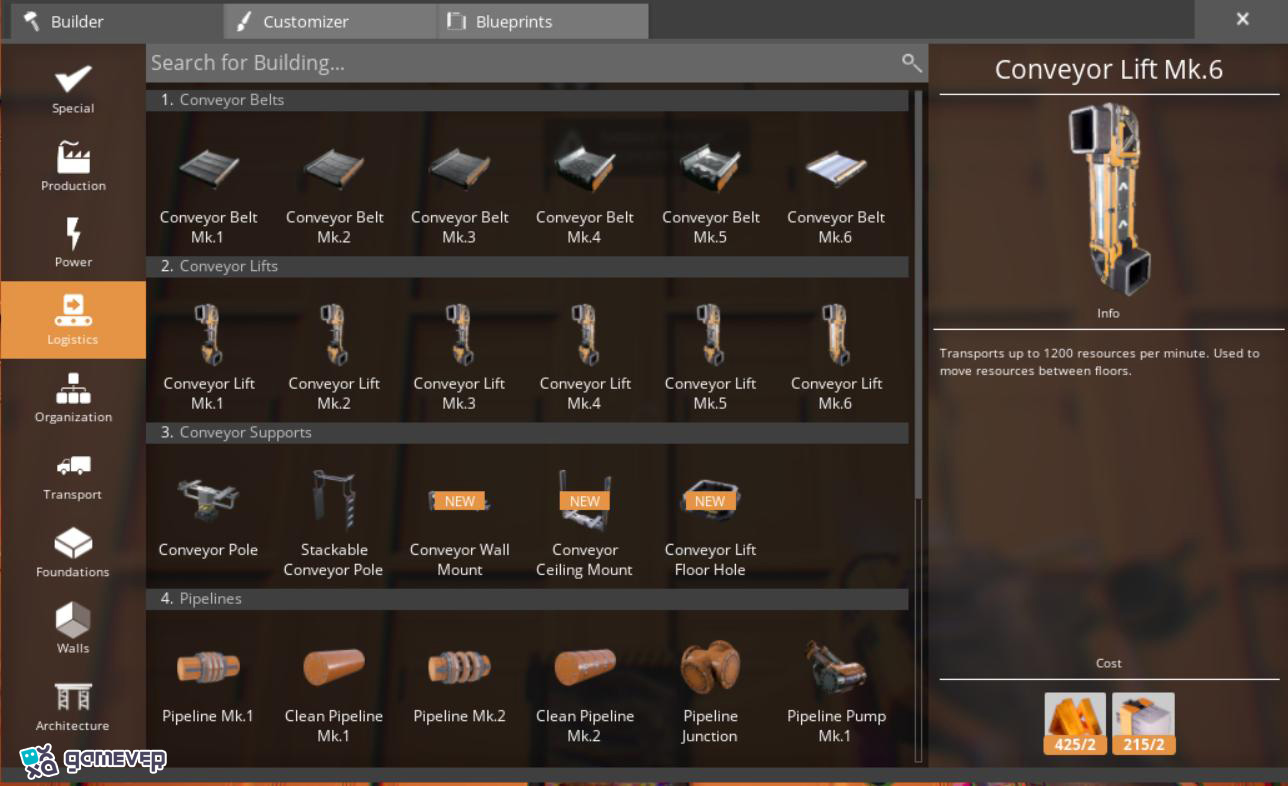Viewport: 1288px width, 786px height.
Task: Close the build menu
Action: 1242,19
